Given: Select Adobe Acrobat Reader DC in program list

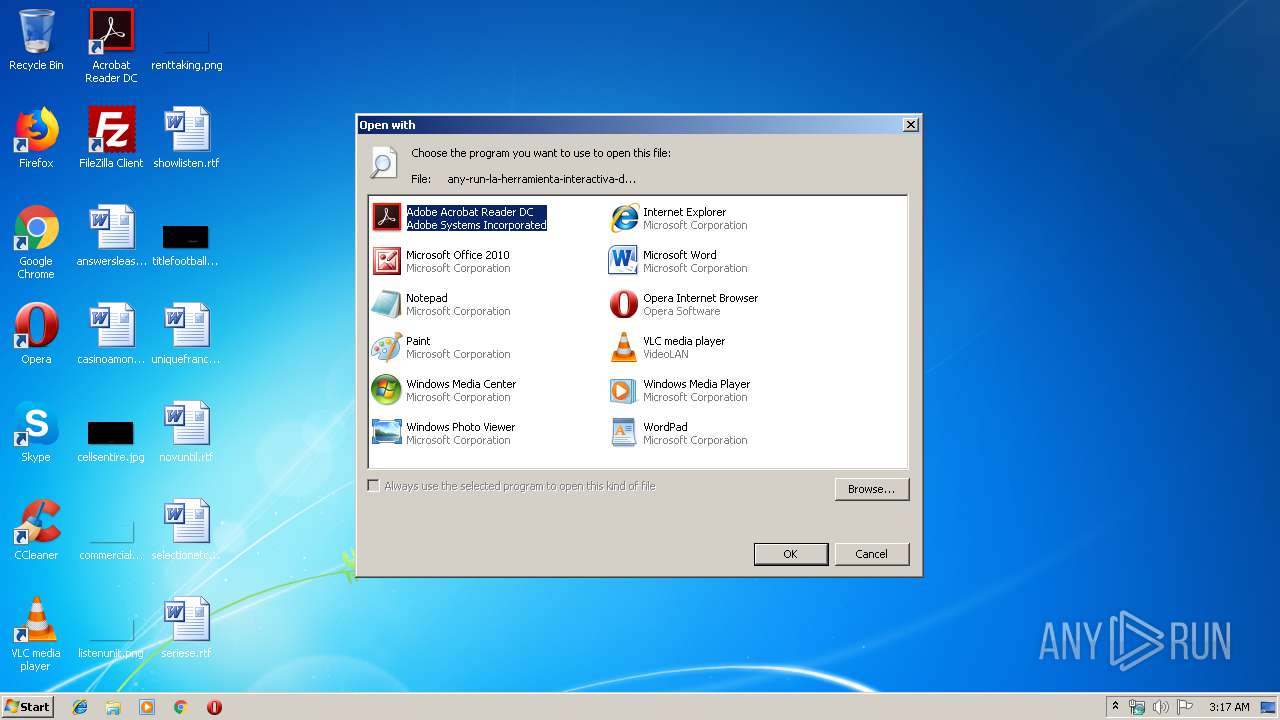Looking at the screenshot, I should (460, 218).
